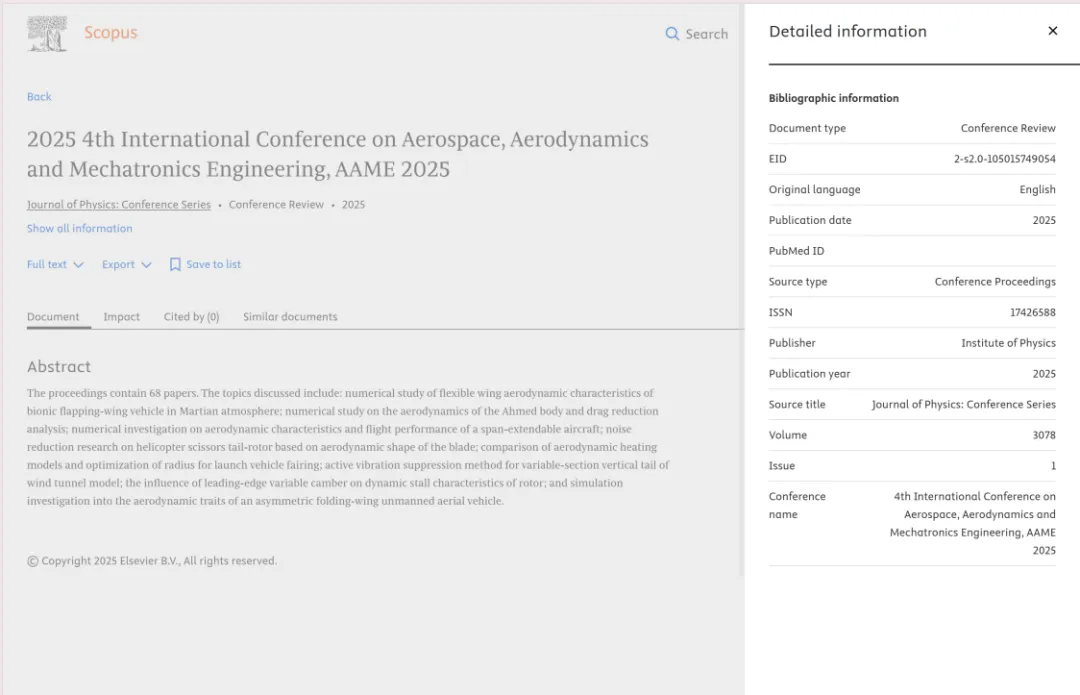Click the Save to list button
1080x695 pixels.
click(213, 265)
